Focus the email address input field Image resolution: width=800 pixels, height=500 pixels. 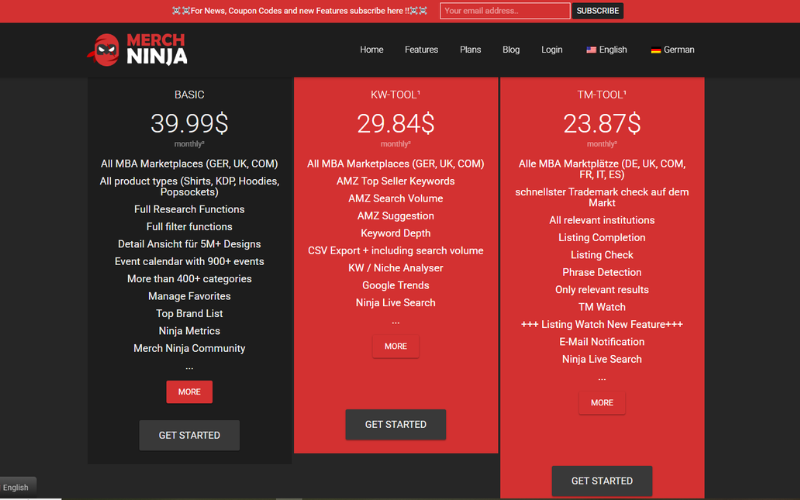505,11
